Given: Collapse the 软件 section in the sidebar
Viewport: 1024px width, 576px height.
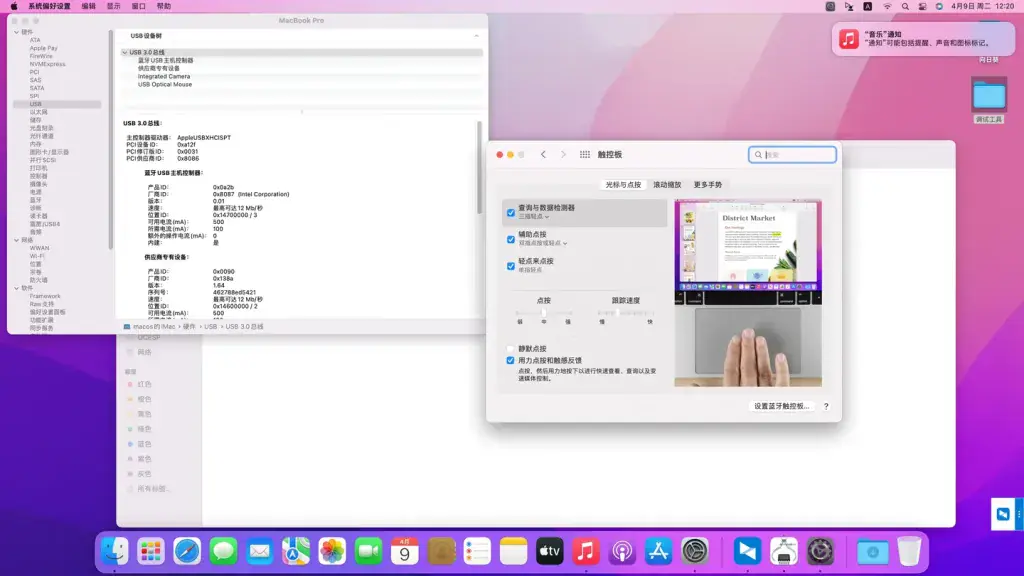Looking at the screenshot, I should click(x=17, y=288).
